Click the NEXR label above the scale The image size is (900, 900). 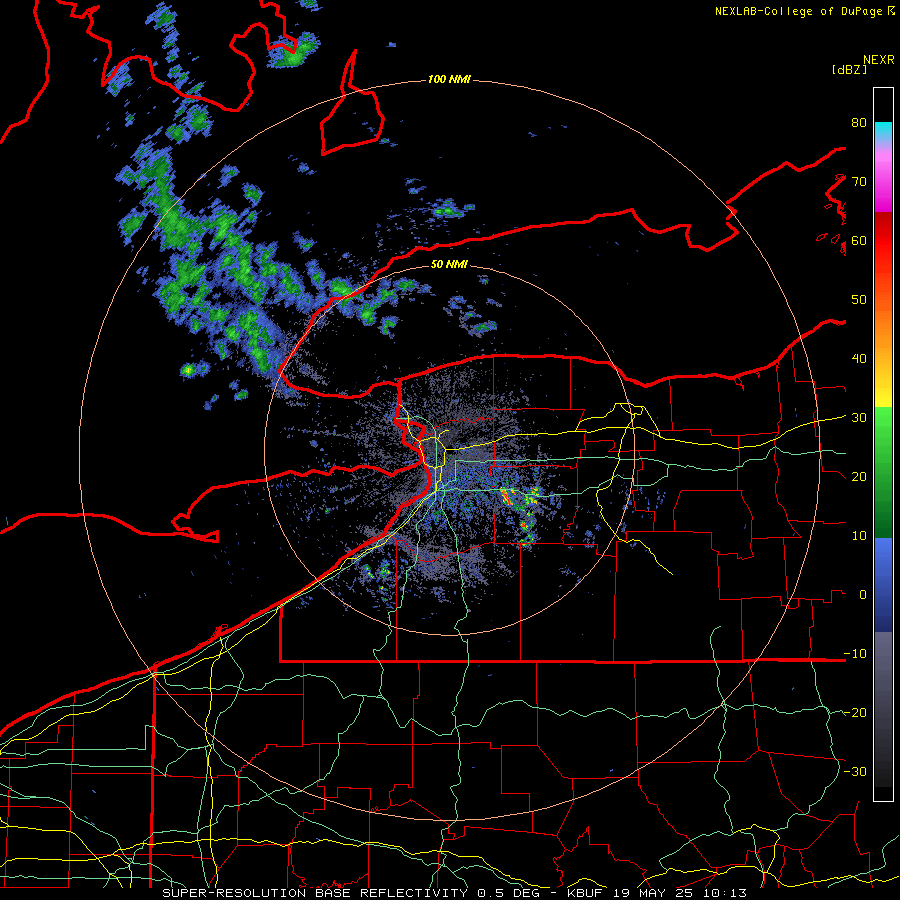tap(879, 60)
